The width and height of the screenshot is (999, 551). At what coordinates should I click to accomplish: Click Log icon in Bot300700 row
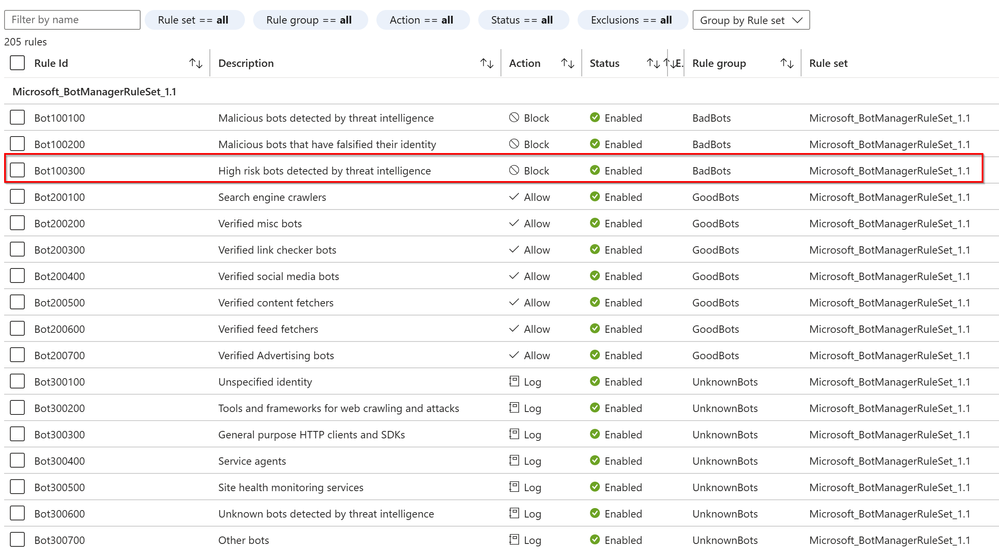coord(514,540)
